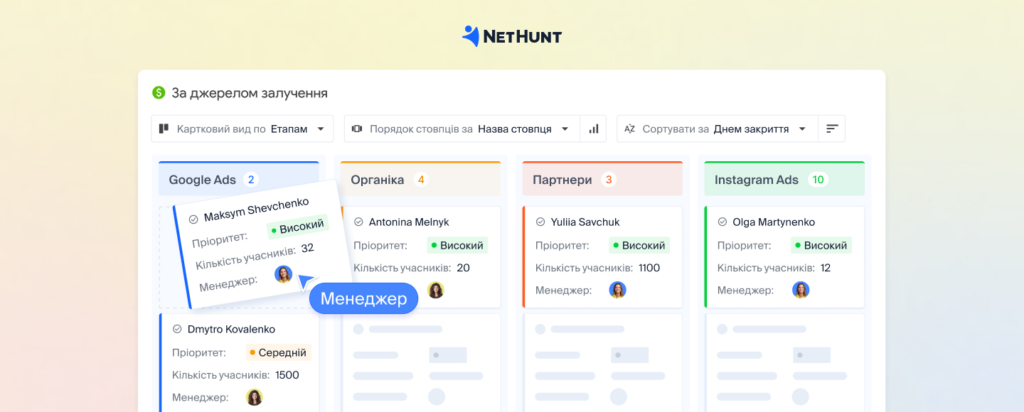This screenshot has height=412, width=1024.
Task: Select the Instagram Ads column header
Action: (x=784, y=179)
